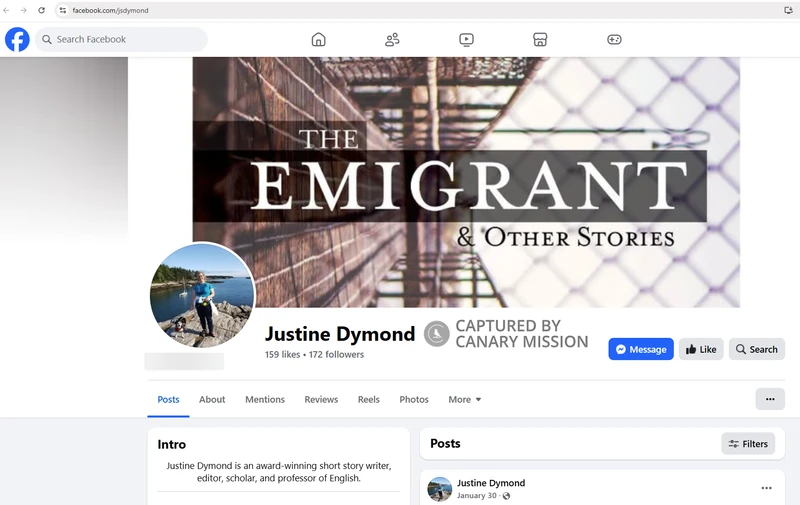
Task: Switch to the Photos tab
Action: point(414,399)
